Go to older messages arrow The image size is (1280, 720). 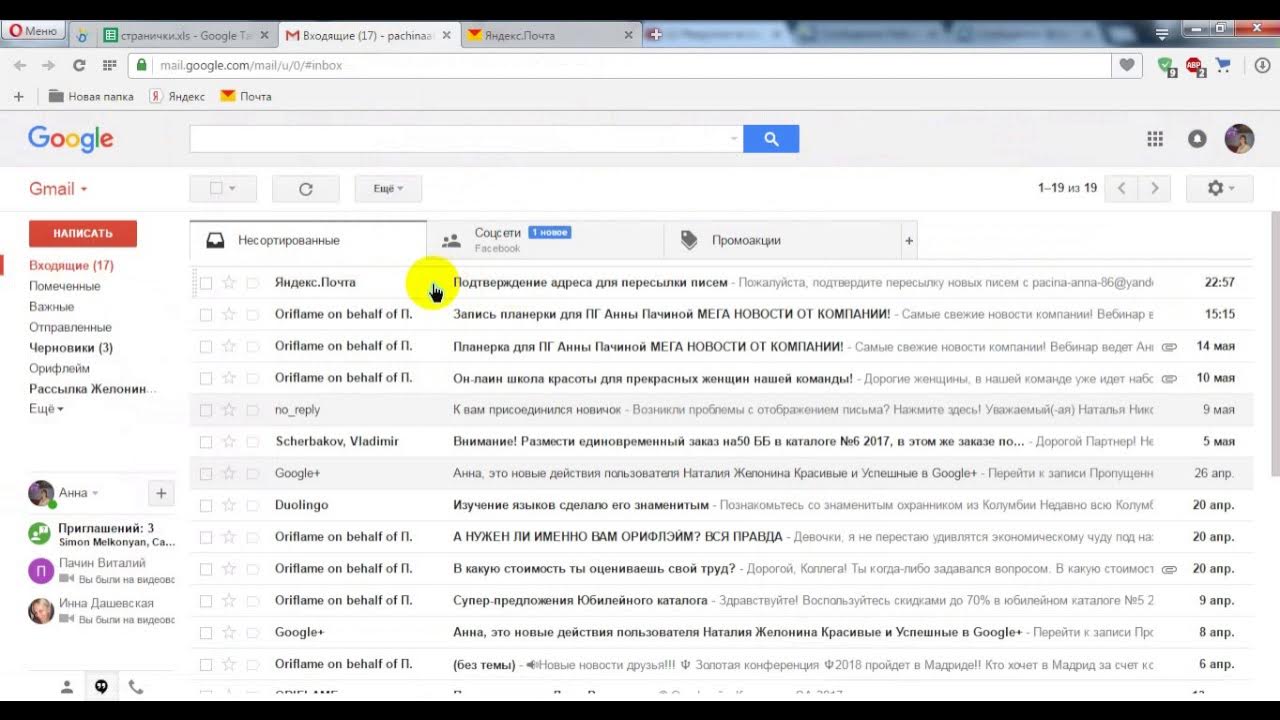[1155, 188]
